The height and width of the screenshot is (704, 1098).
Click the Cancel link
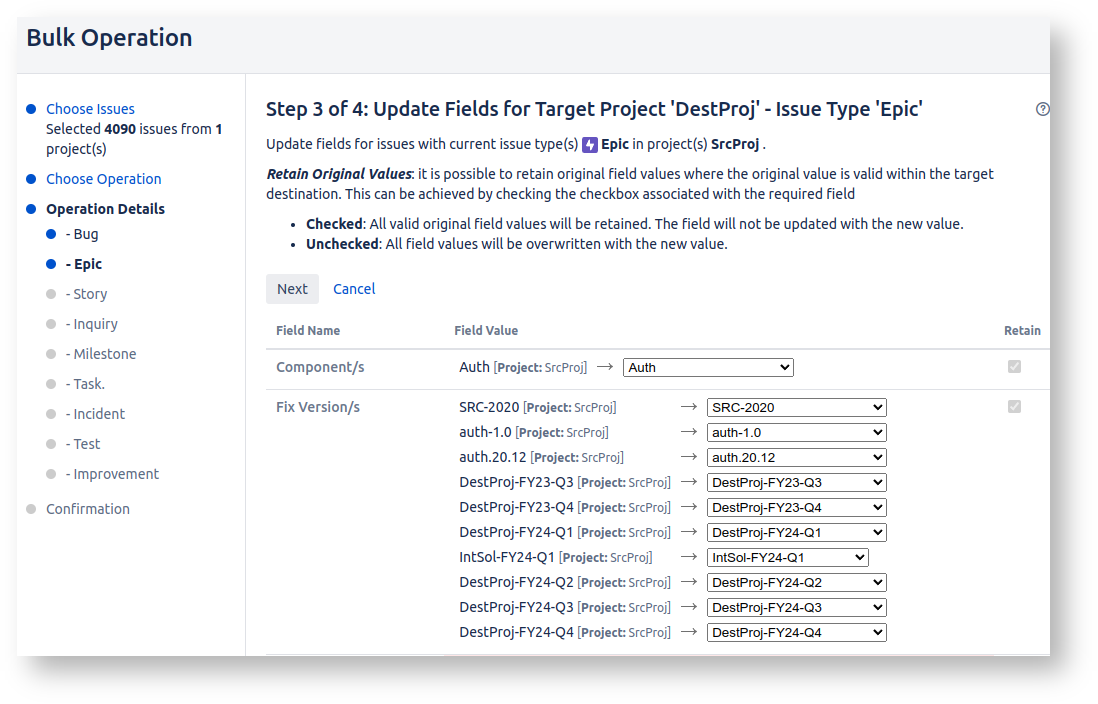coord(354,289)
